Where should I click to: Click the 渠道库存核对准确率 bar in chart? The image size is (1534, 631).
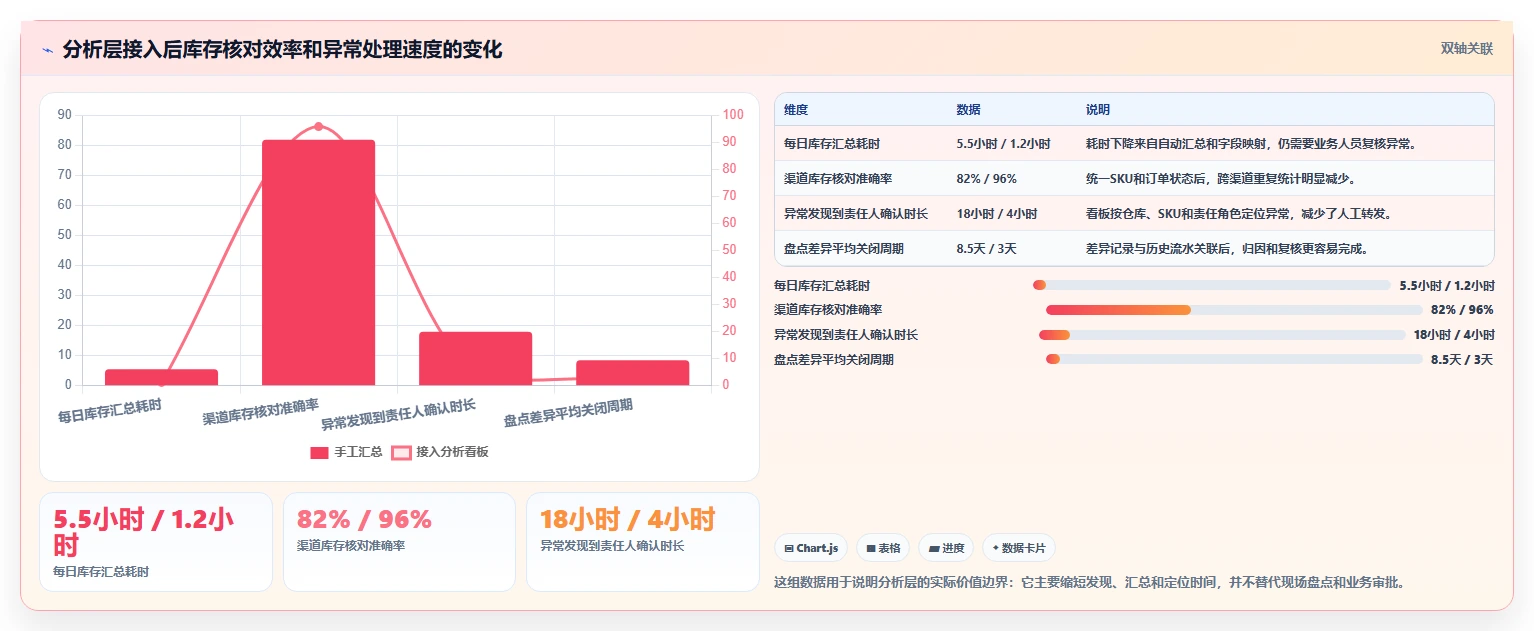318,262
